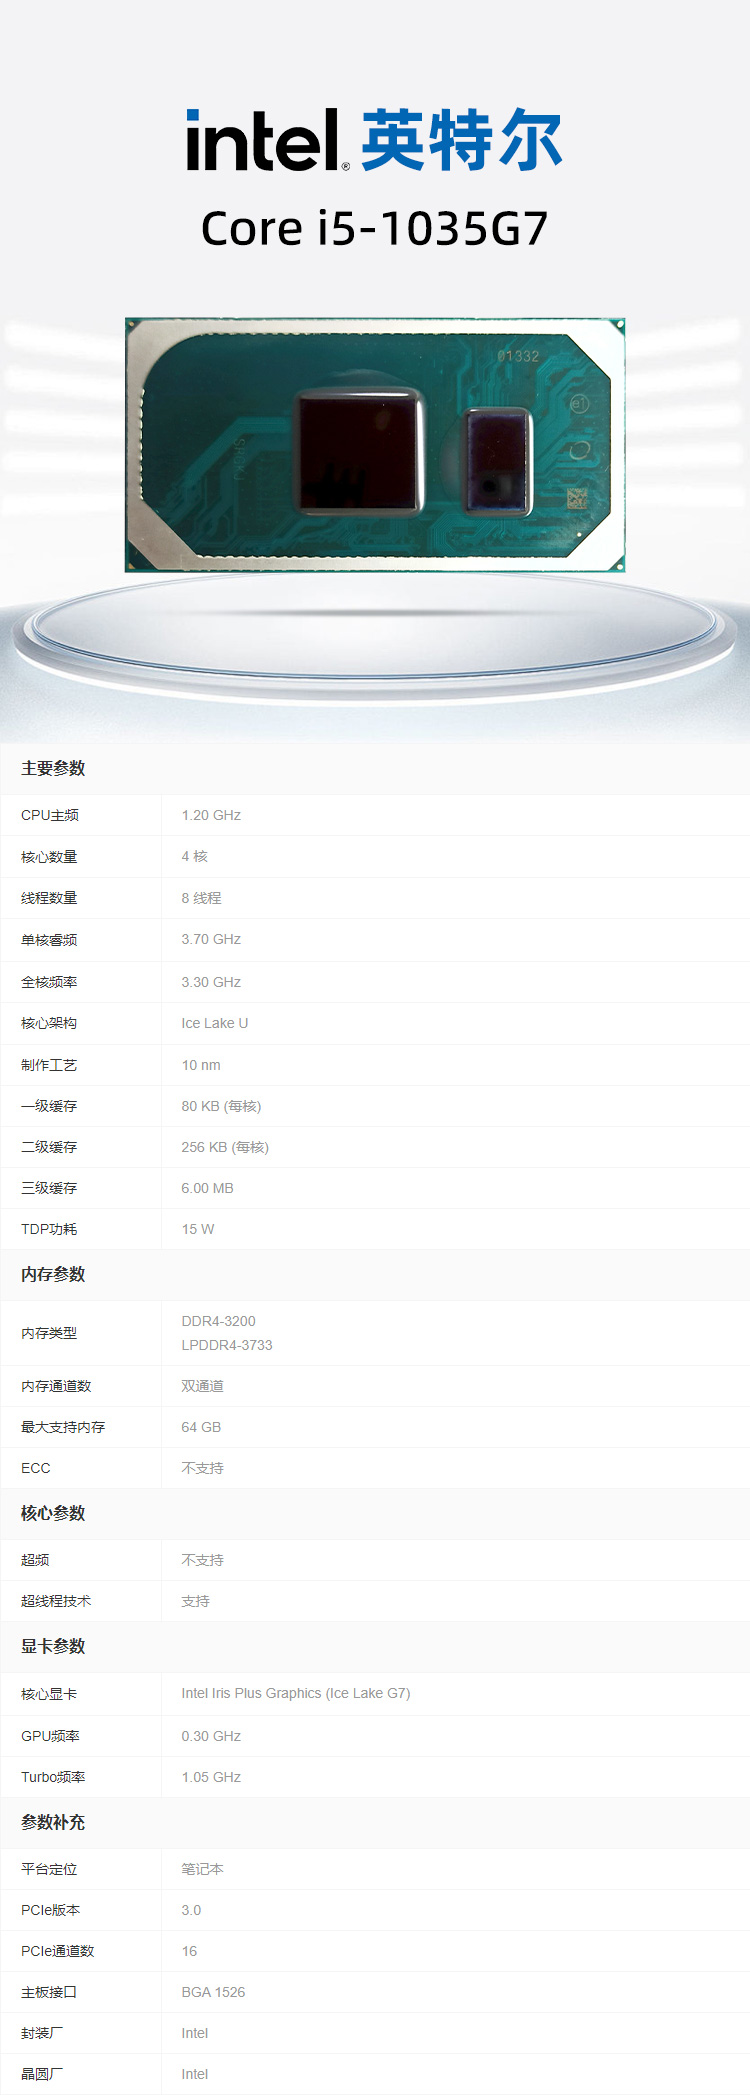Select the DDR4-3200 value

click(x=218, y=1321)
